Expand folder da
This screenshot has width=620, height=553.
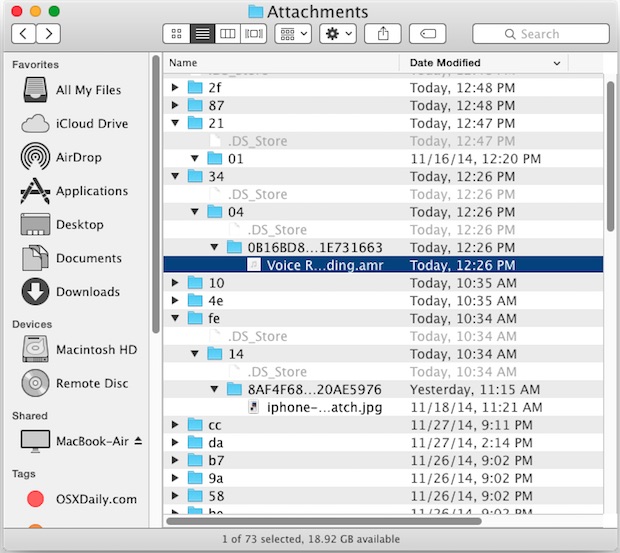tap(175, 442)
